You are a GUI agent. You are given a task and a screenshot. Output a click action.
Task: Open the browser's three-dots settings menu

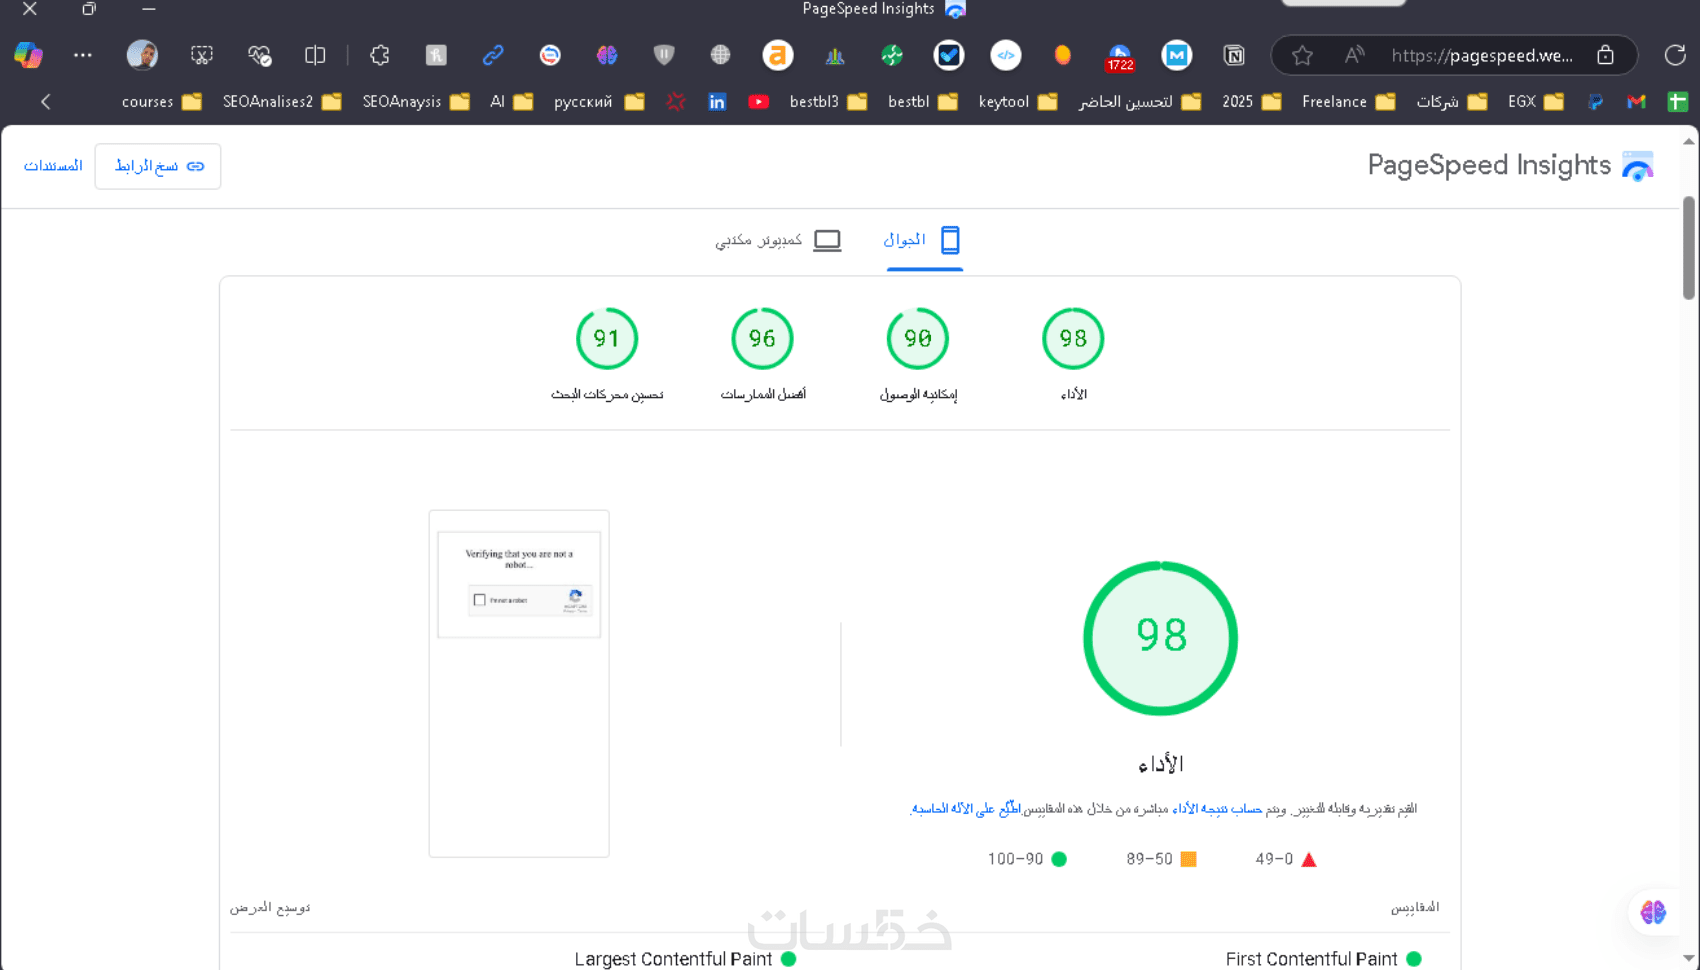(83, 55)
